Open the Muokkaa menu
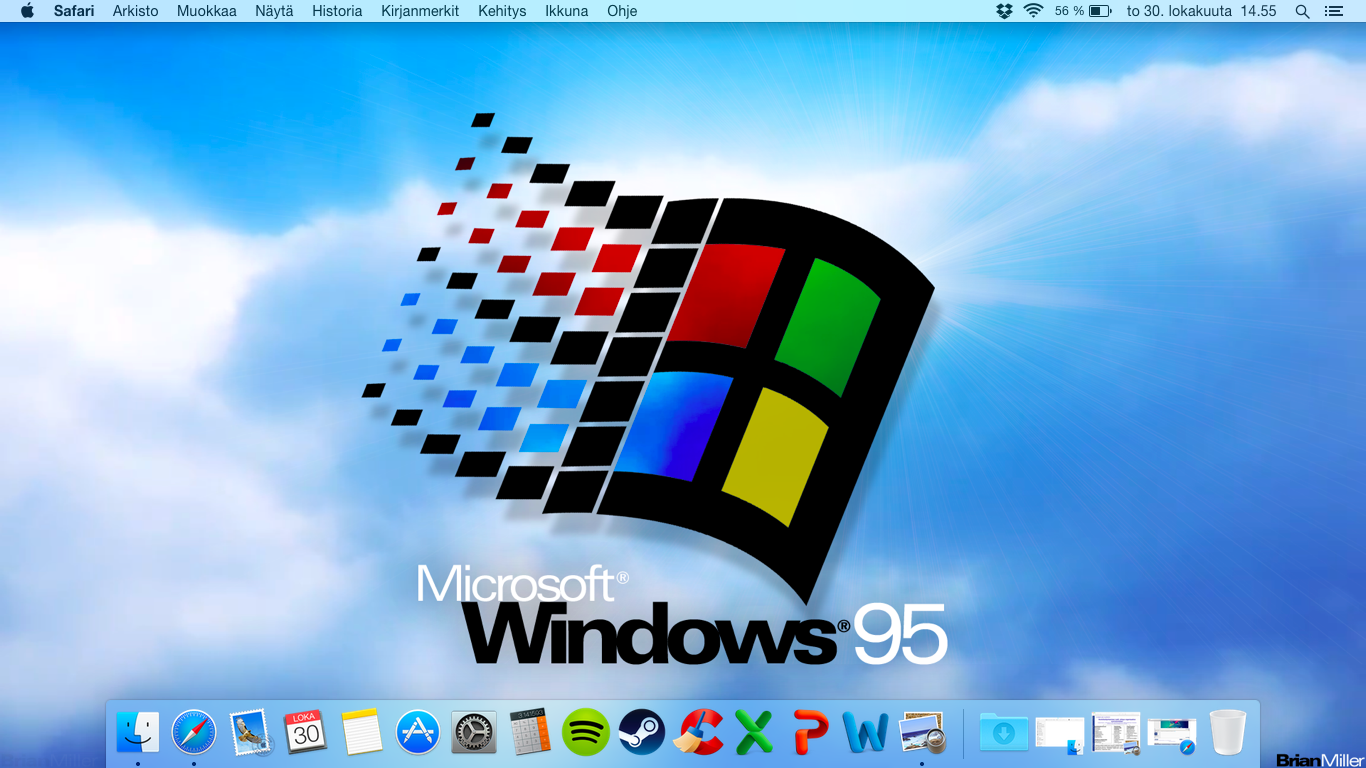 (207, 11)
